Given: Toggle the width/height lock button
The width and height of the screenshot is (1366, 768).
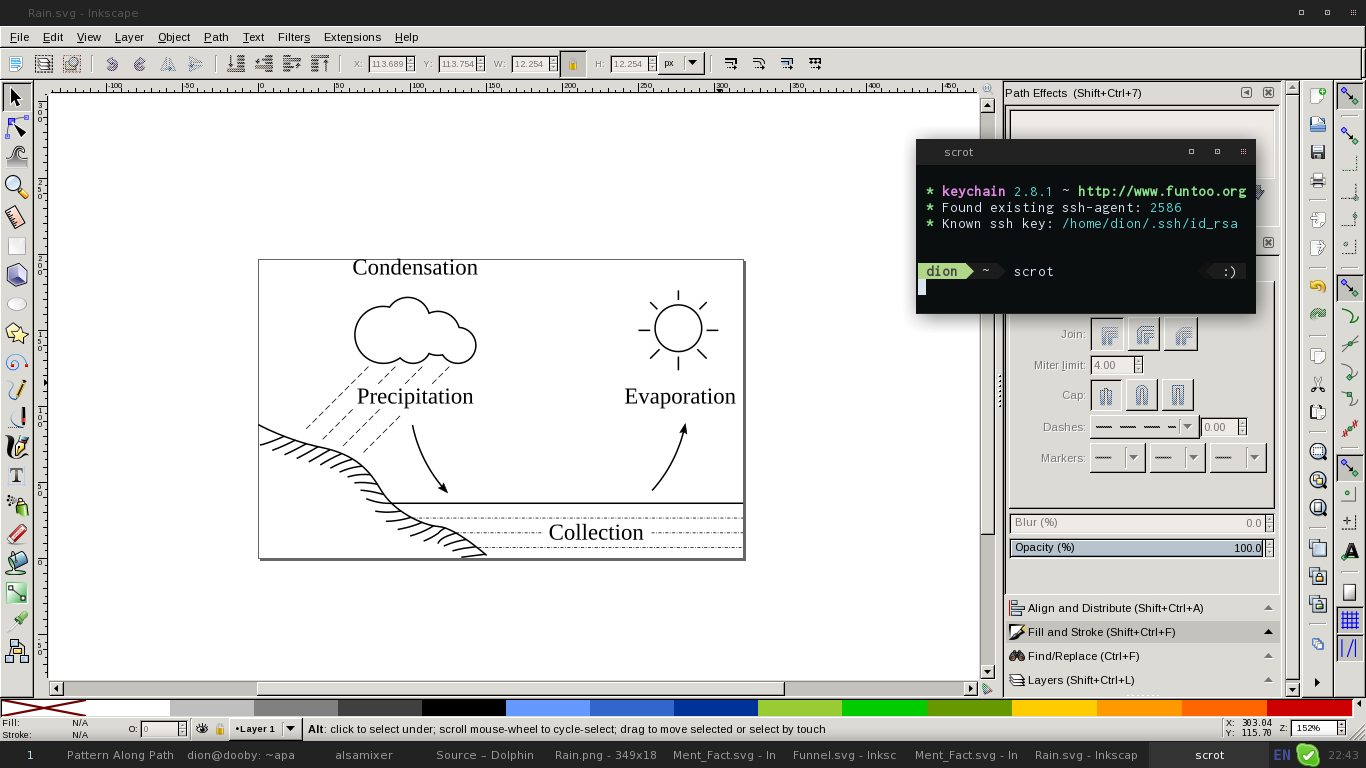Looking at the screenshot, I should 573,63.
